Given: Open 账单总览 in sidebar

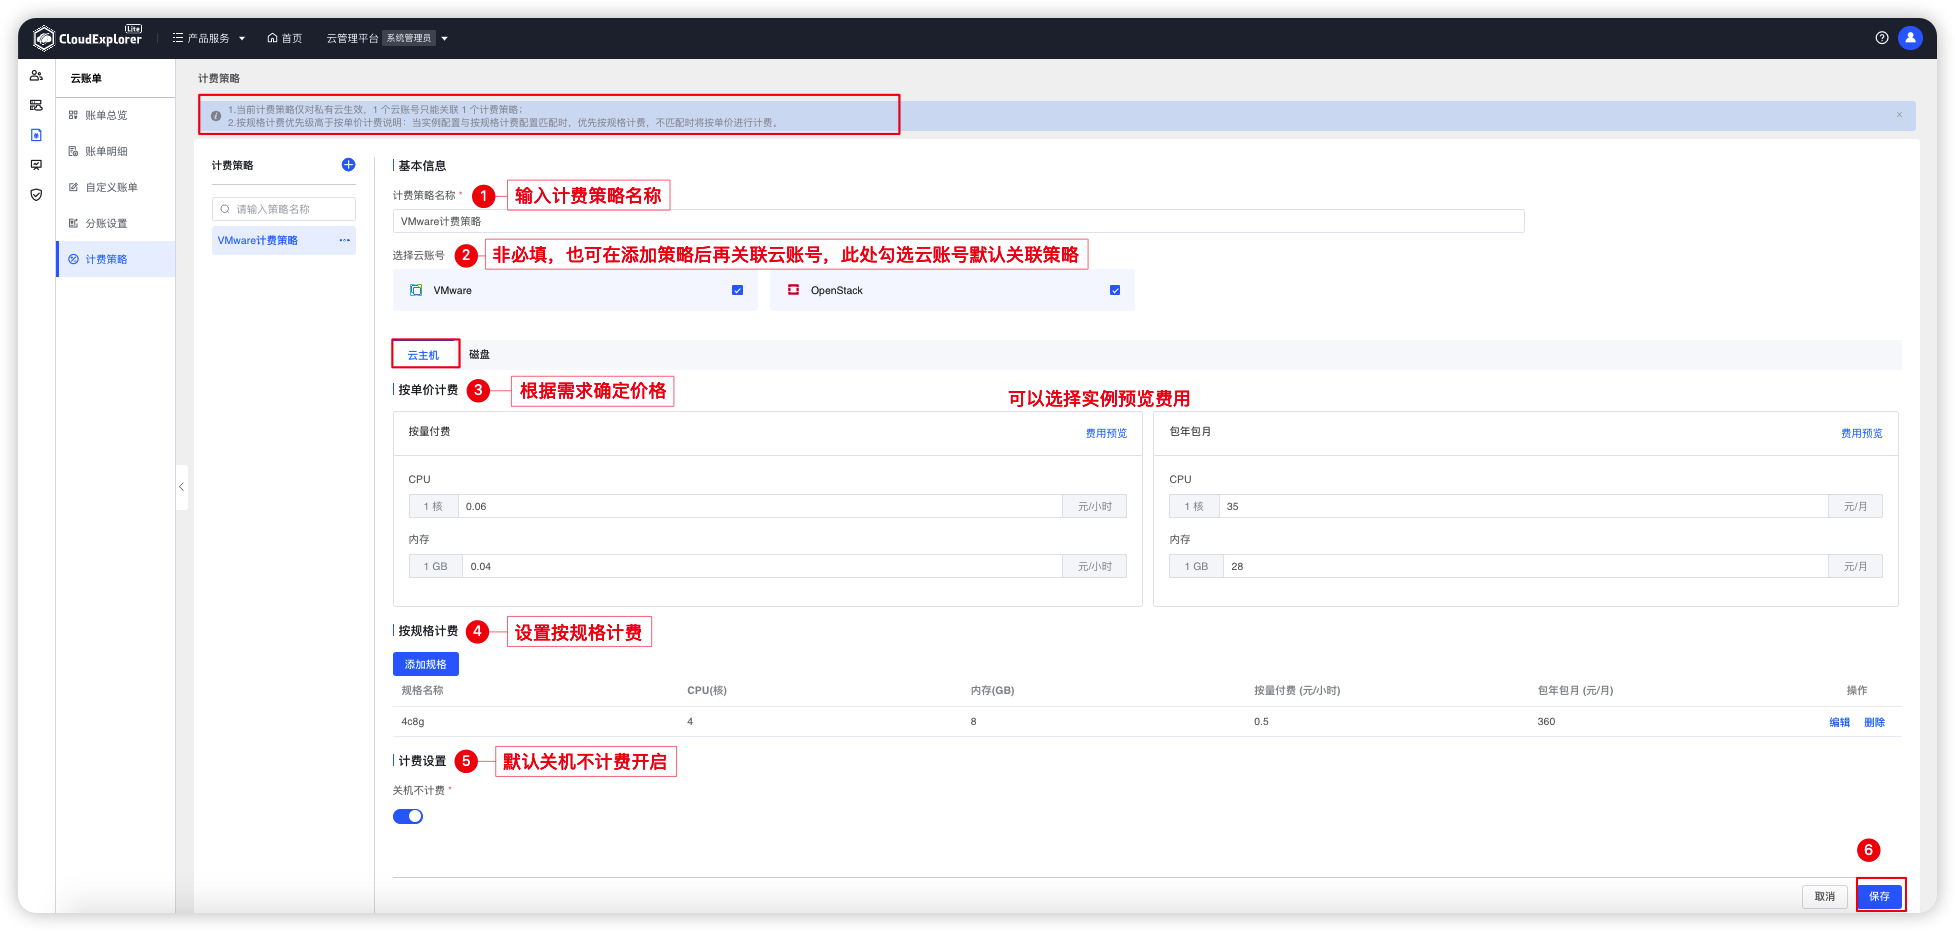Looking at the screenshot, I should (115, 115).
